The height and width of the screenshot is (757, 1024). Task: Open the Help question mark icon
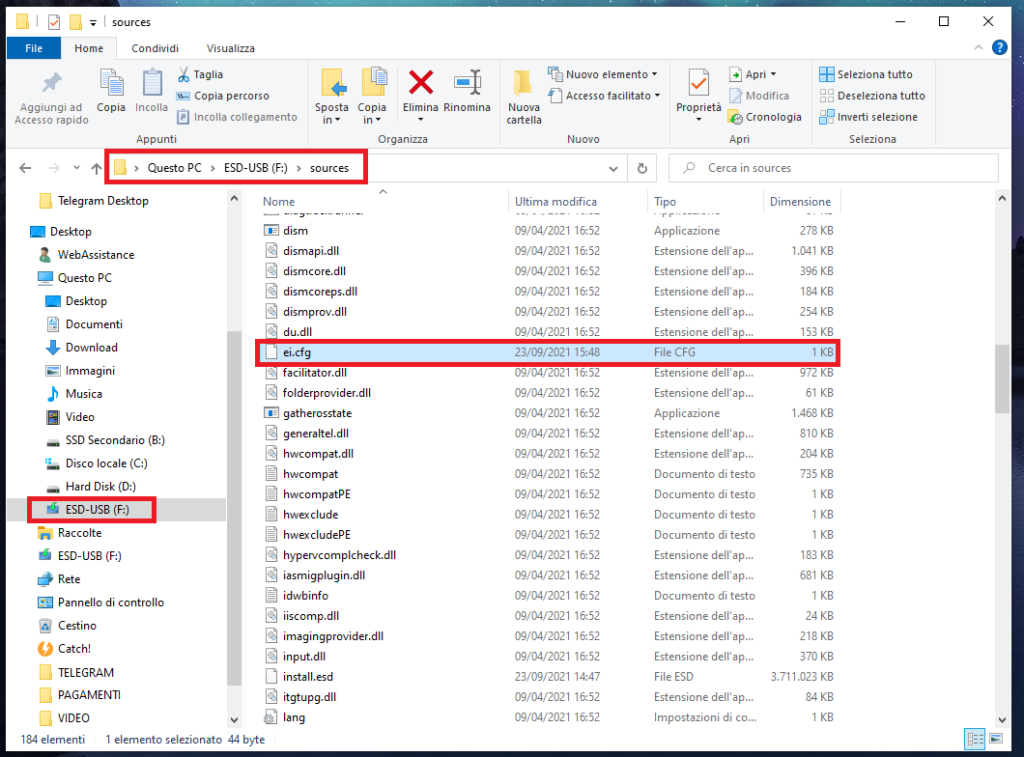point(999,48)
